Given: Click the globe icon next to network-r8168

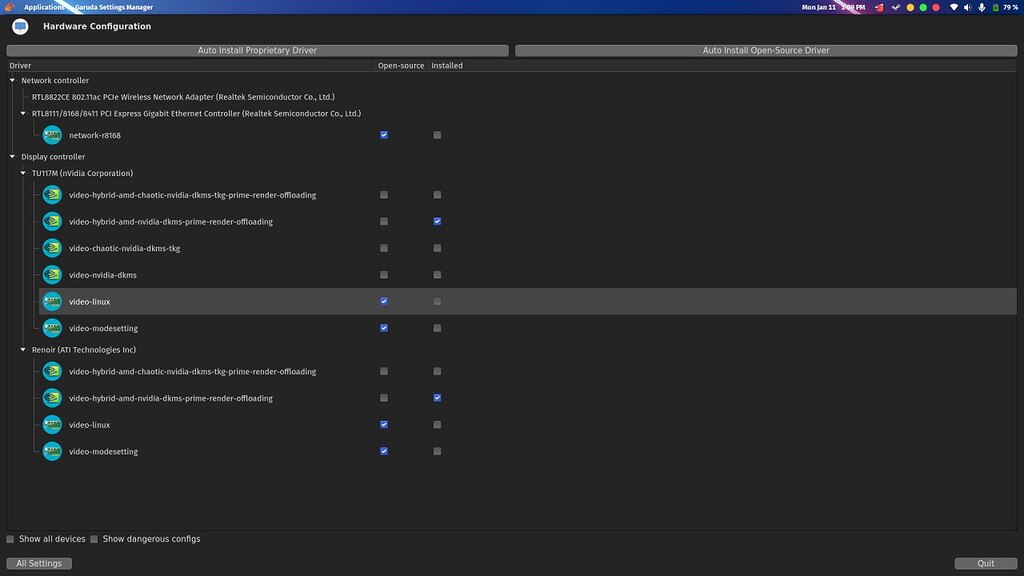Looking at the screenshot, I should pyautogui.click(x=52, y=134).
